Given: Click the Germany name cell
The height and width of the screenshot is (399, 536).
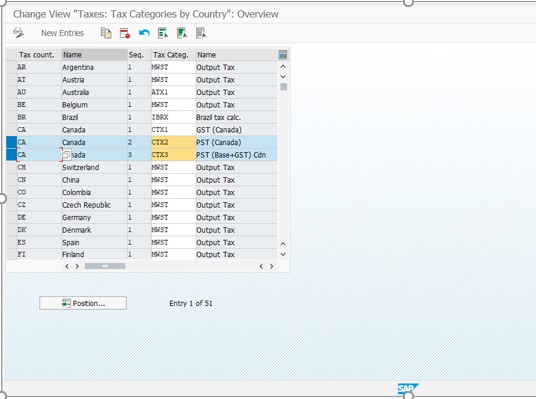Looking at the screenshot, I should pyautogui.click(x=94, y=217).
